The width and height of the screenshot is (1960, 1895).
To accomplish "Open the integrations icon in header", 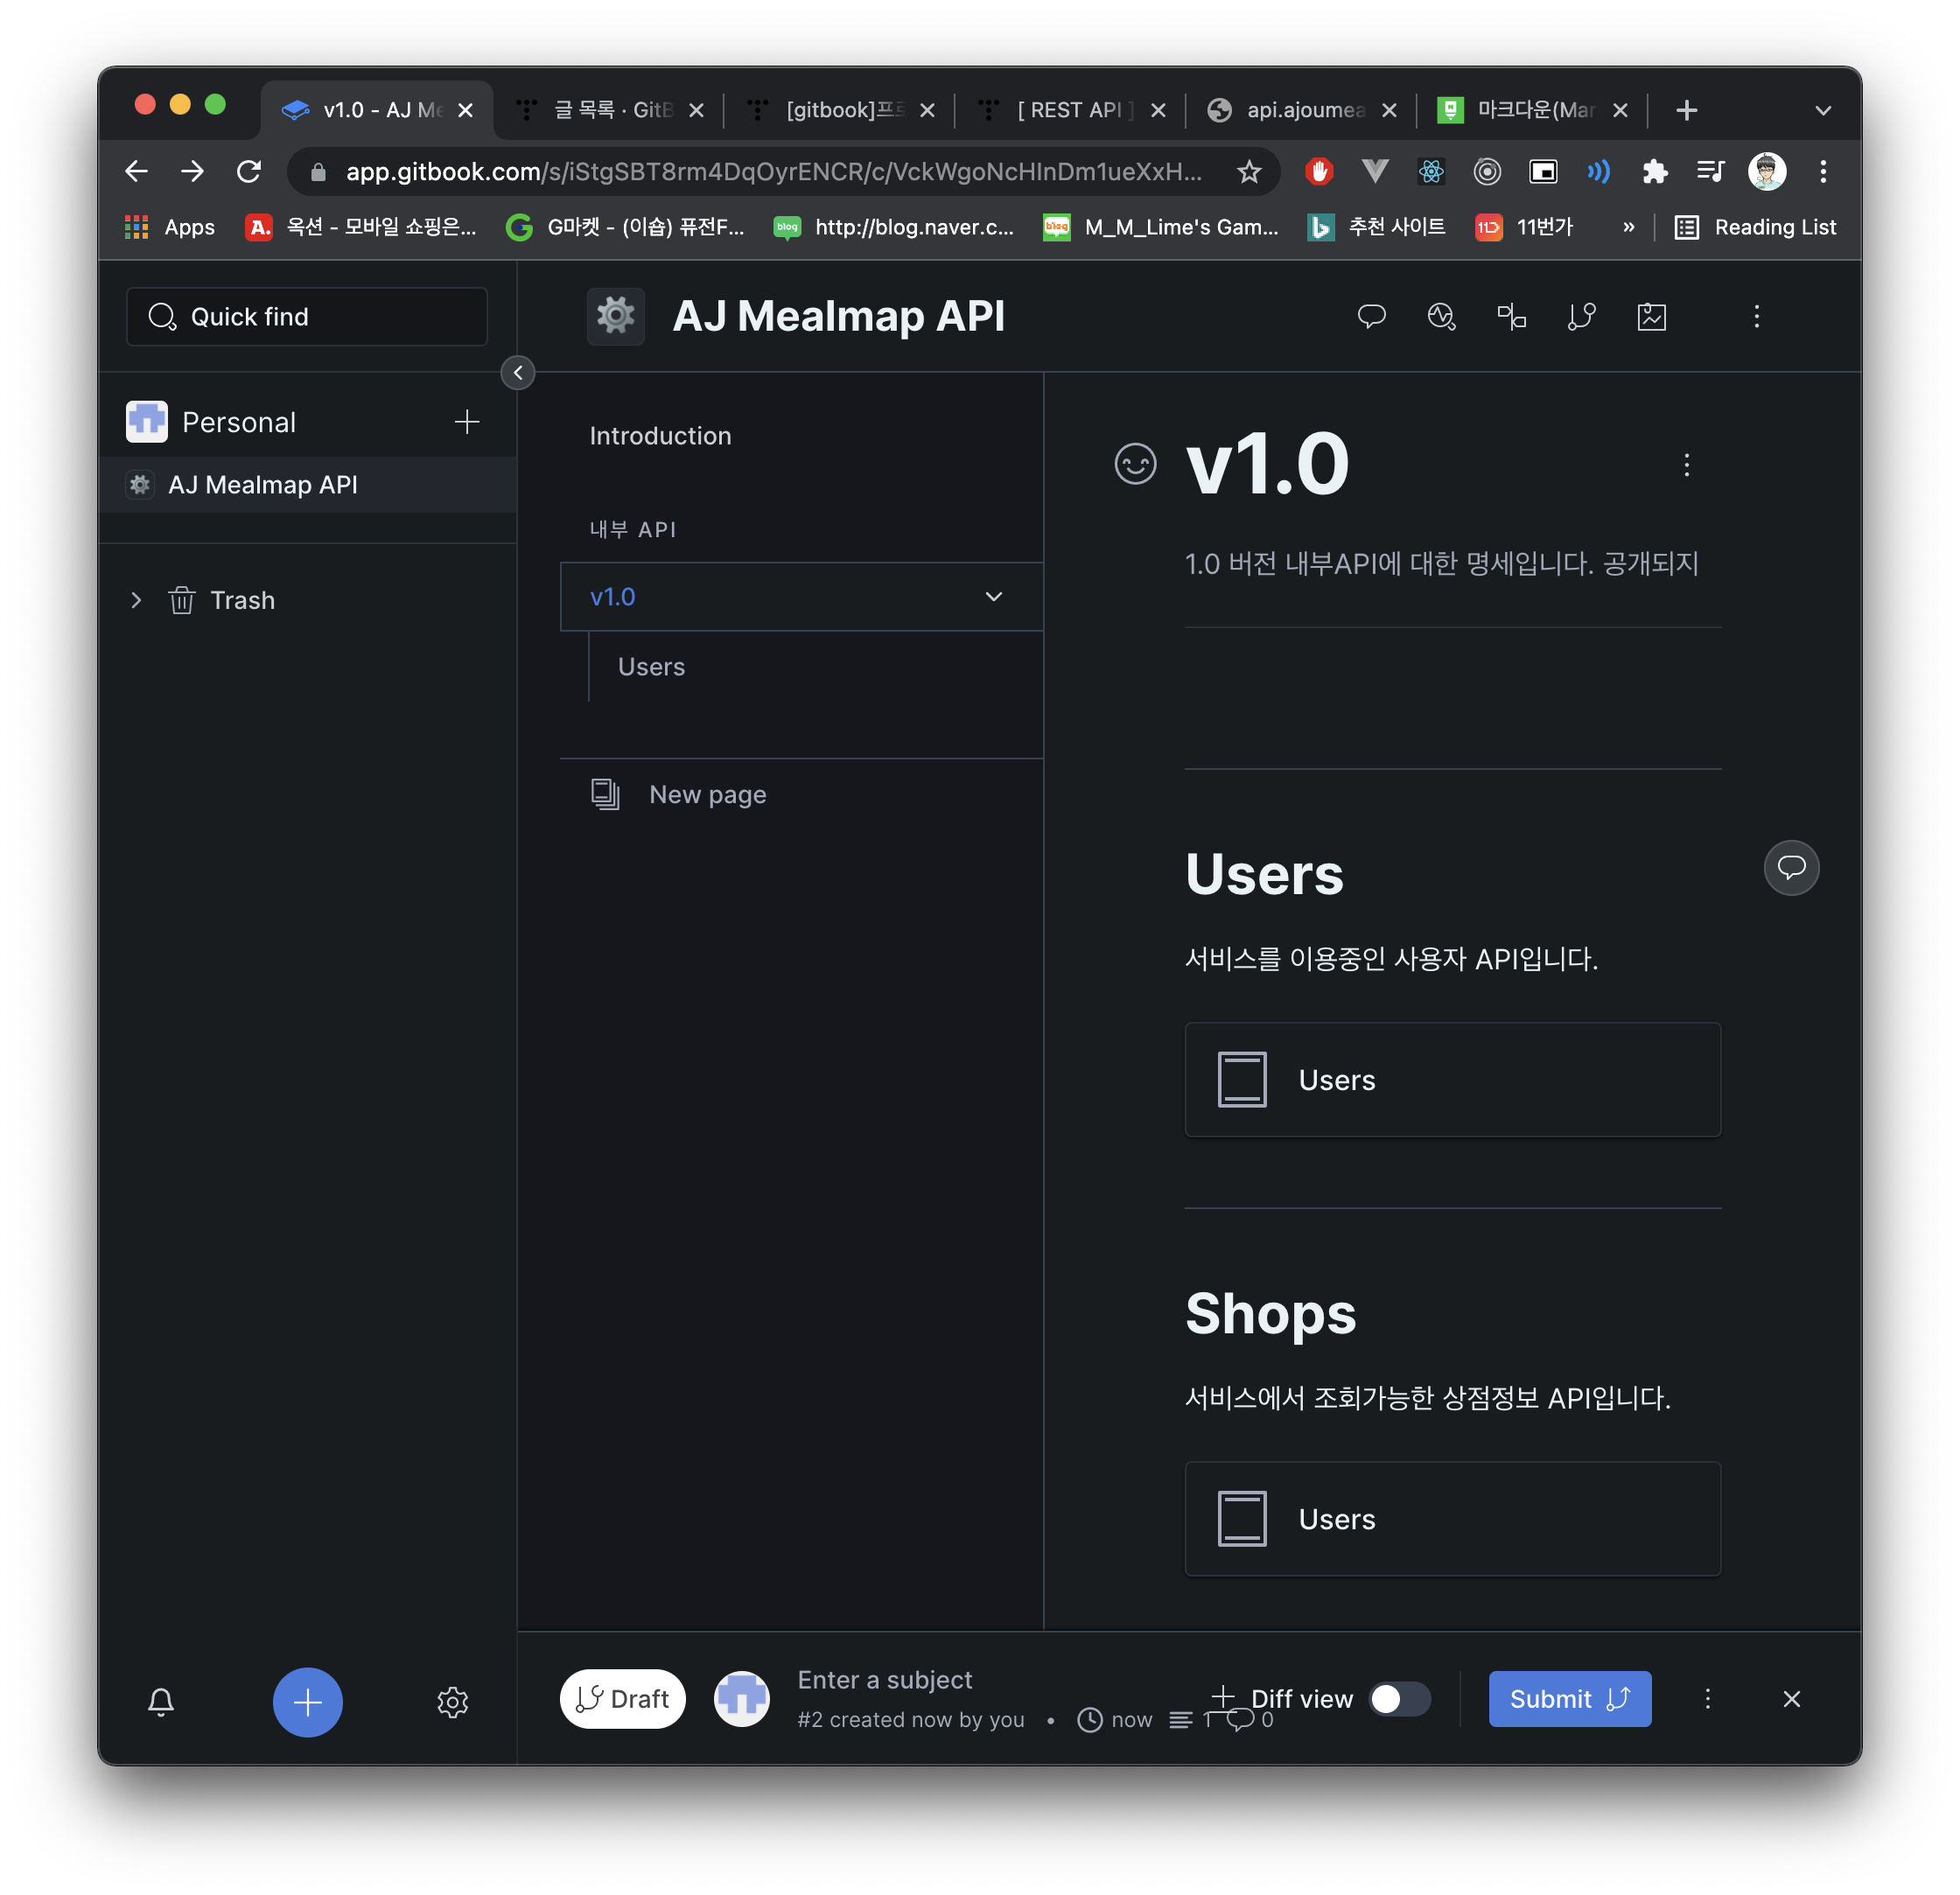I will (x=1511, y=317).
